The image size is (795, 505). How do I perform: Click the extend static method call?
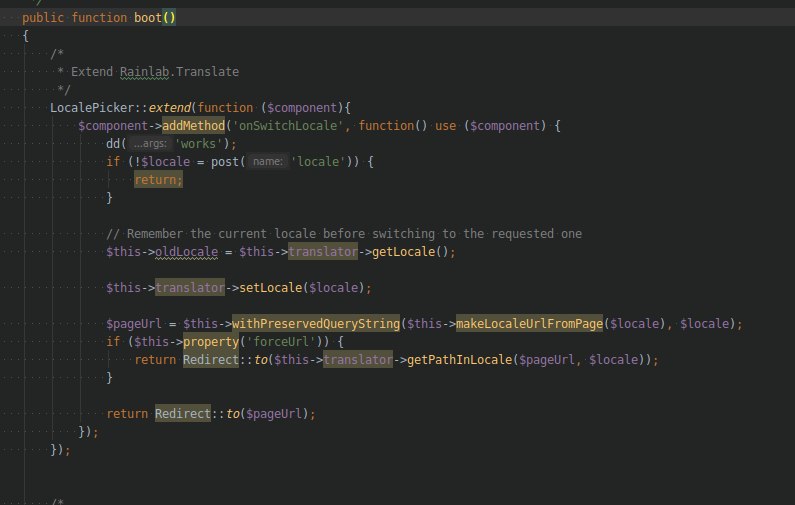(x=170, y=108)
